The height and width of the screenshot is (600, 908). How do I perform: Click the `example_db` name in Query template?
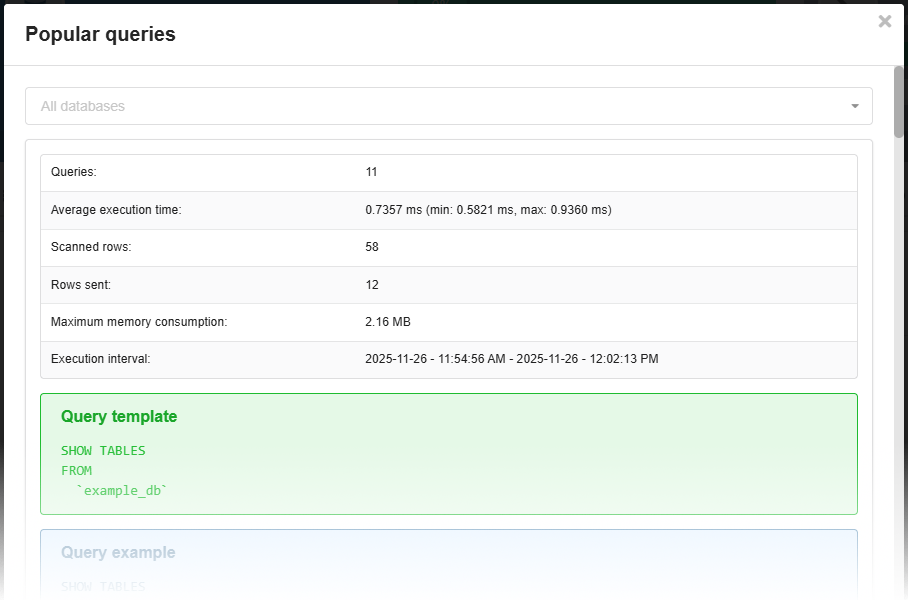tap(122, 491)
